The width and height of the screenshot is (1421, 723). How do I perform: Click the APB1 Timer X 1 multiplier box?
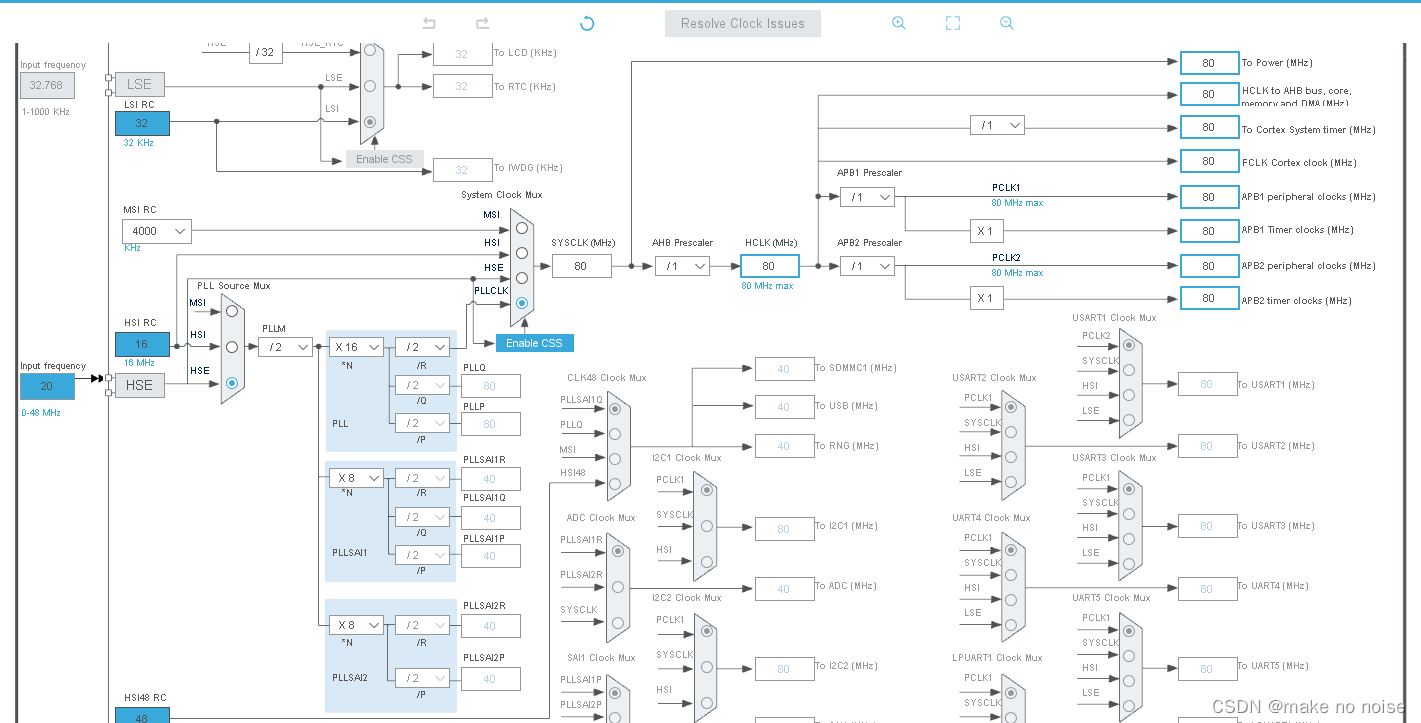986,231
